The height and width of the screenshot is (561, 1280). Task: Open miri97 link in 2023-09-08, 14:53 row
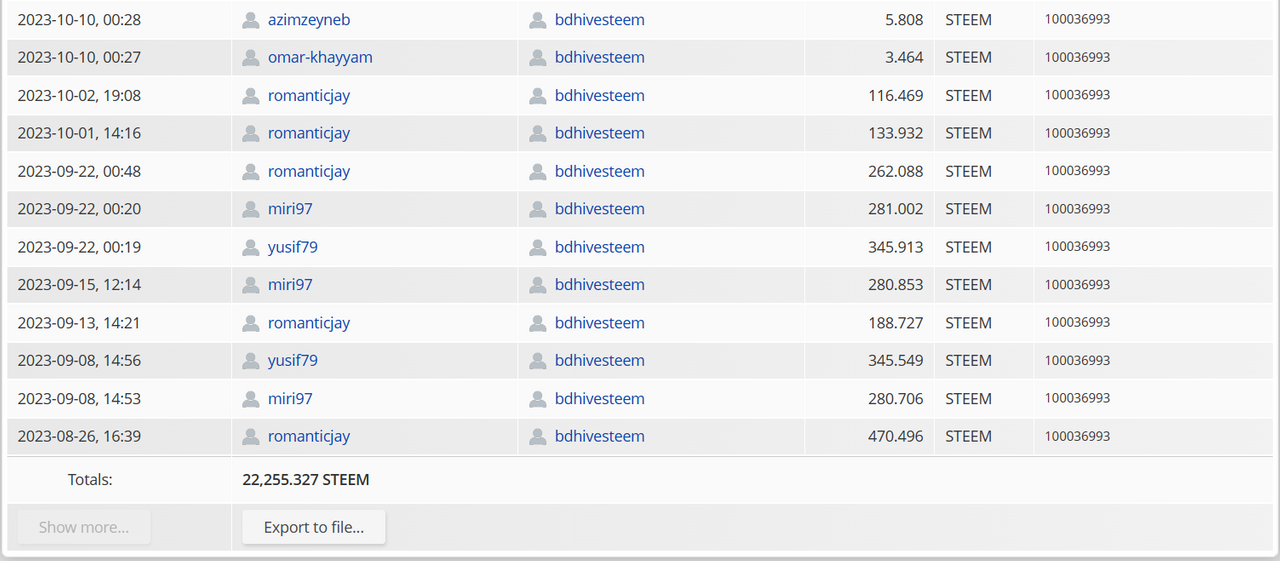click(x=290, y=398)
